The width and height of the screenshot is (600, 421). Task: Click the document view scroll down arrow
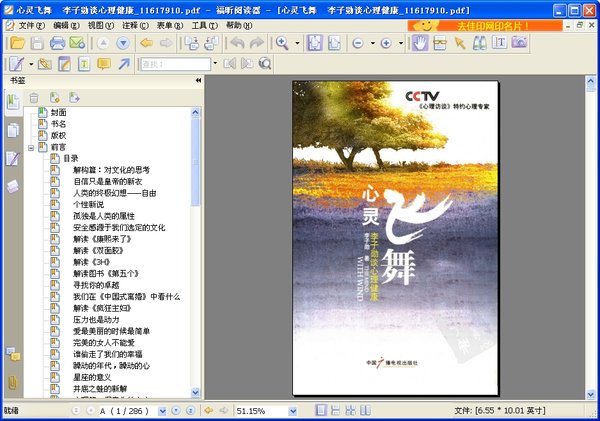click(x=591, y=394)
